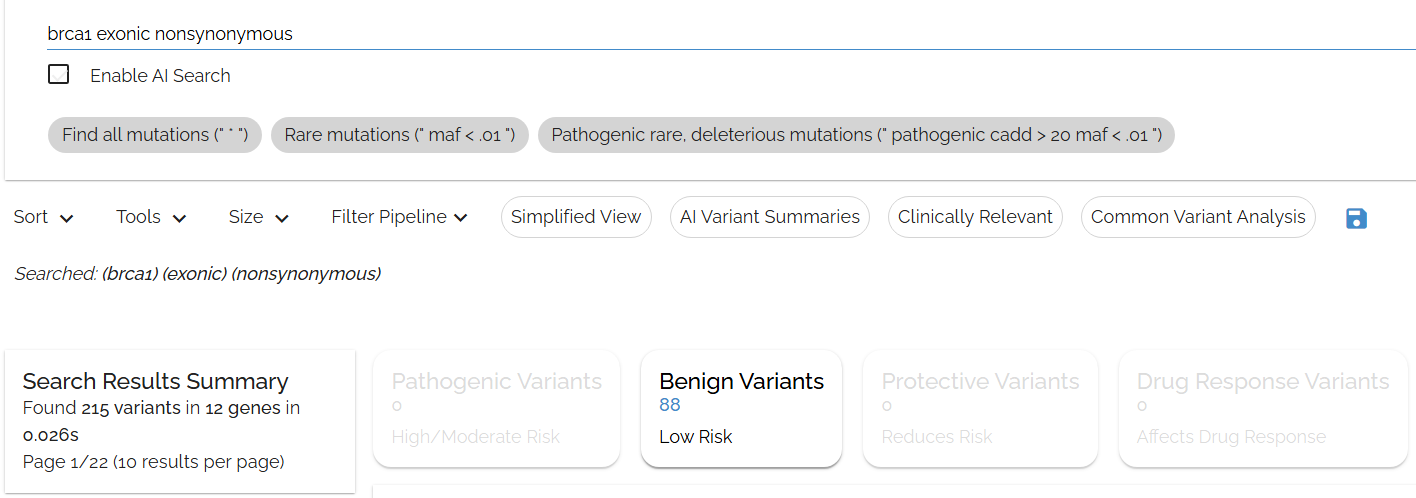Expand the Tools dropdown menu
This screenshot has height=498, width=1416.
pos(151,217)
